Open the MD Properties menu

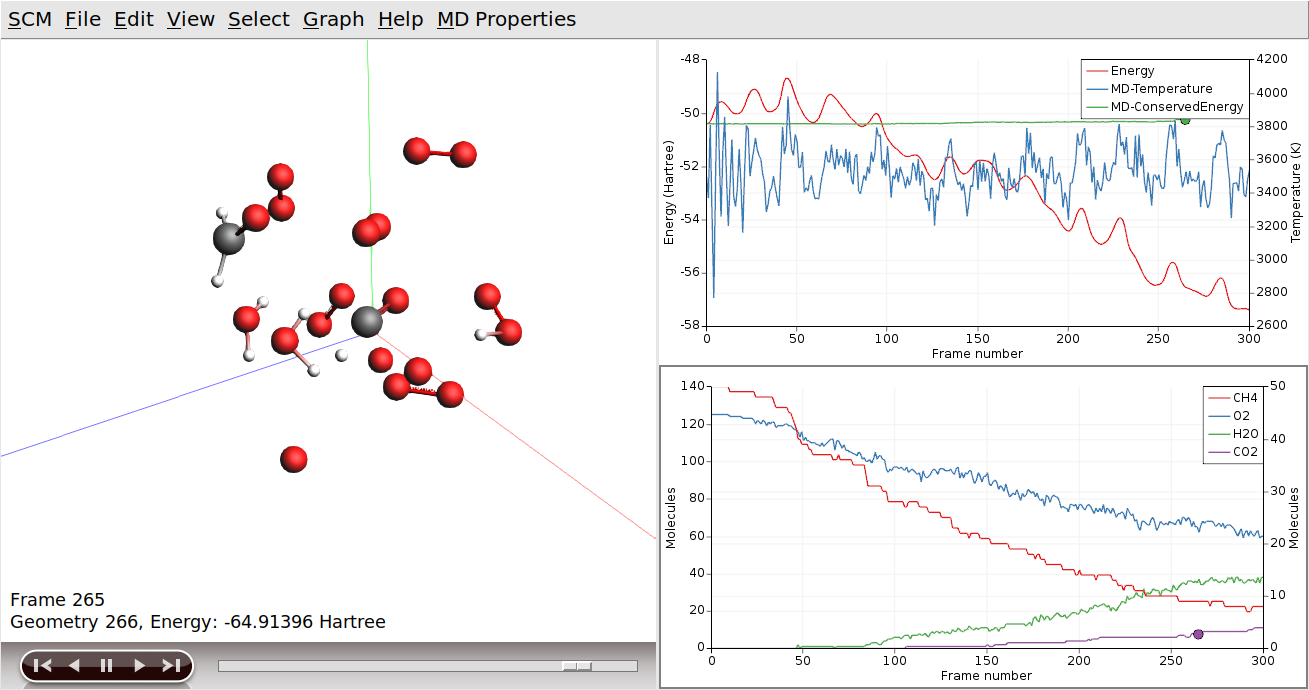click(x=507, y=18)
